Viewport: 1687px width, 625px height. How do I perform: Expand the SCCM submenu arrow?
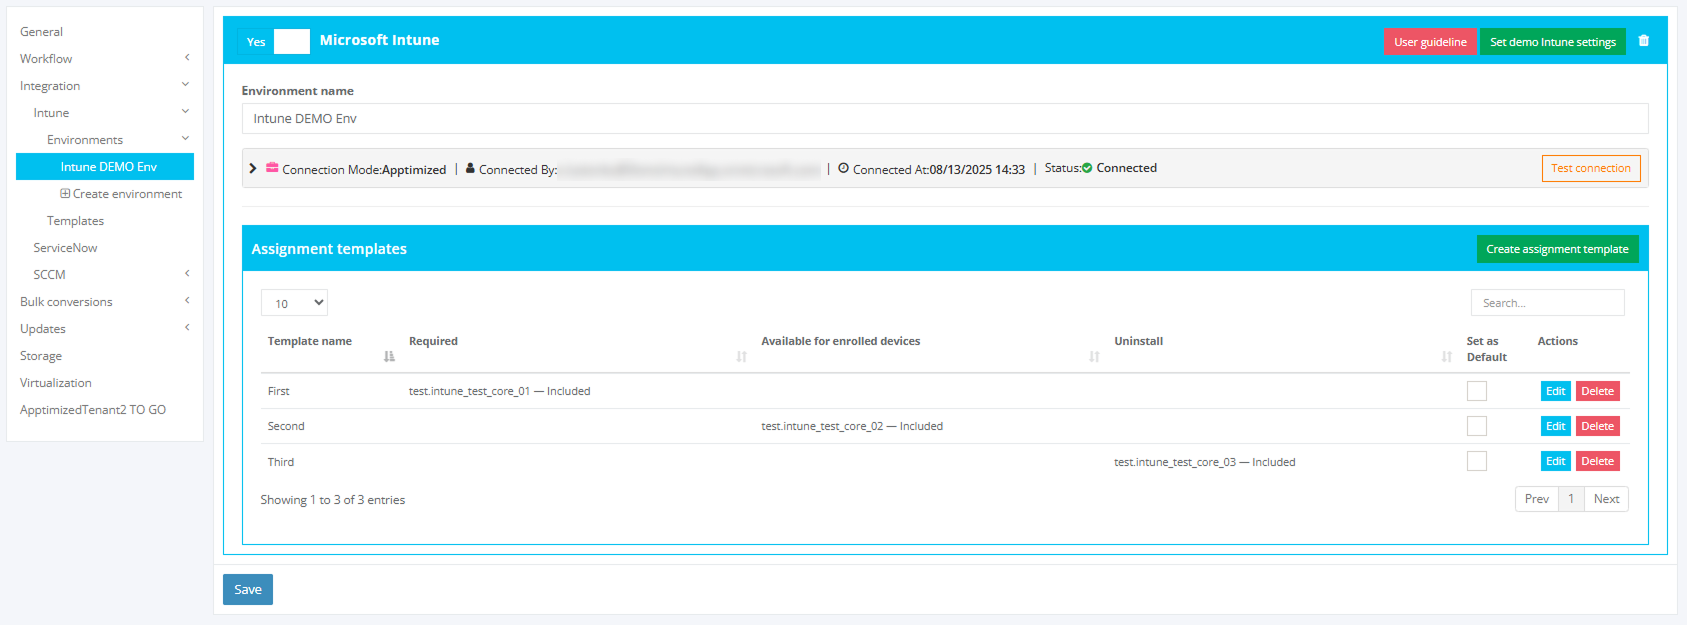point(186,274)
